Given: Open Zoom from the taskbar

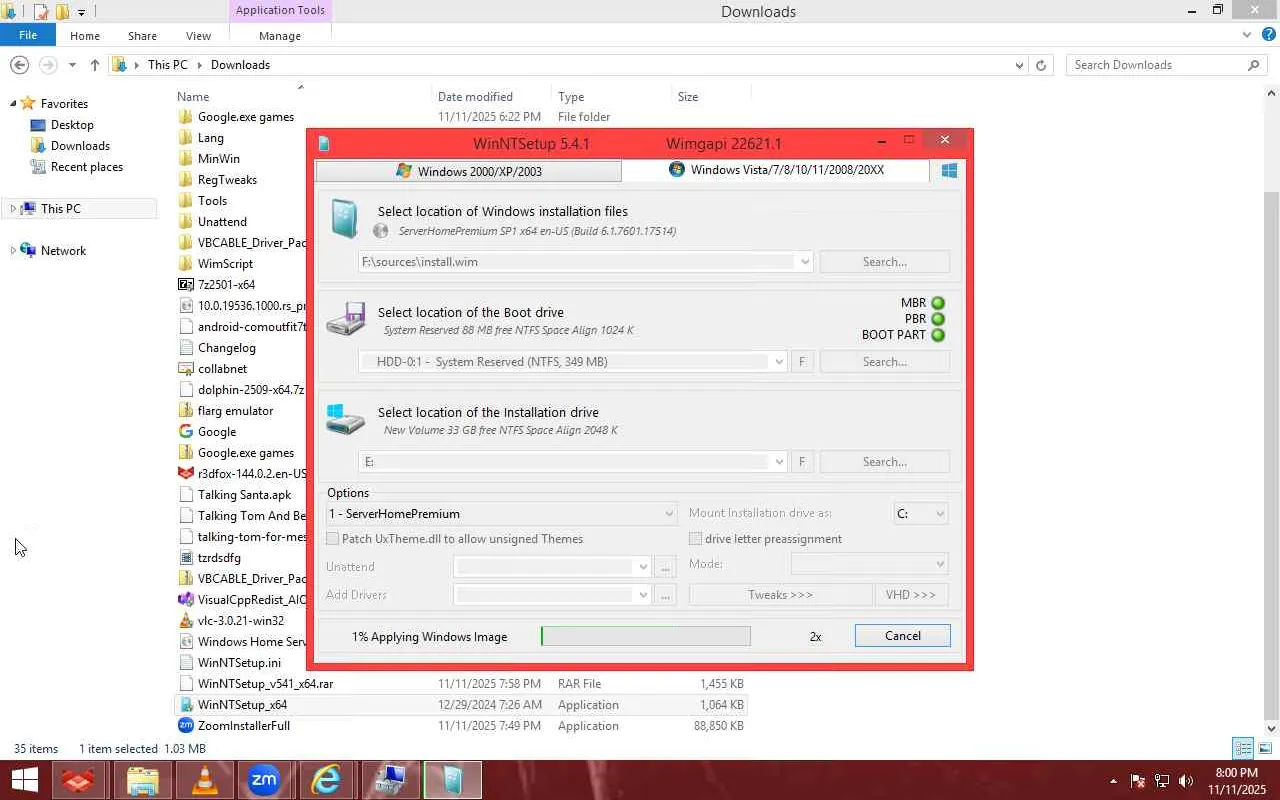Looking at the screenshot, I should click(264, 780).
